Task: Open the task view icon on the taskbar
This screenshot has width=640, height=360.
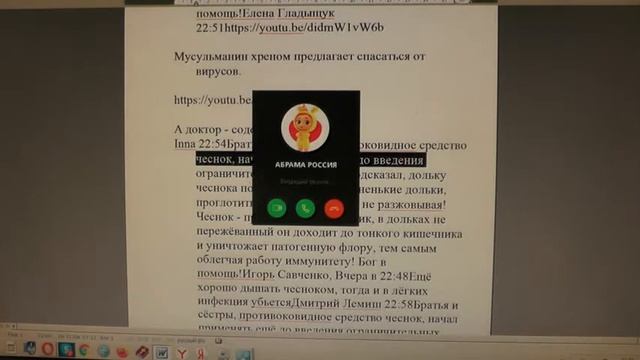Action: pos(11,348)
